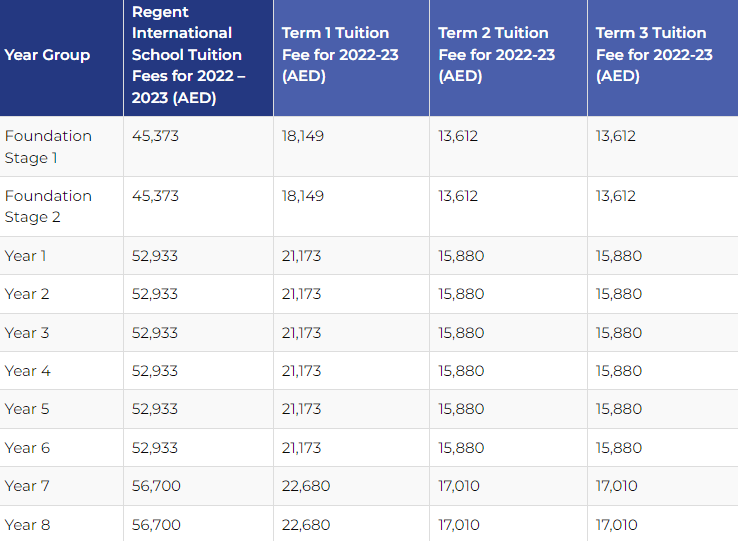Viewport: 738px width, 541px height.
Task: Select Year 7 Term 1 fee 22,680
Action: [x=306, y=486]
